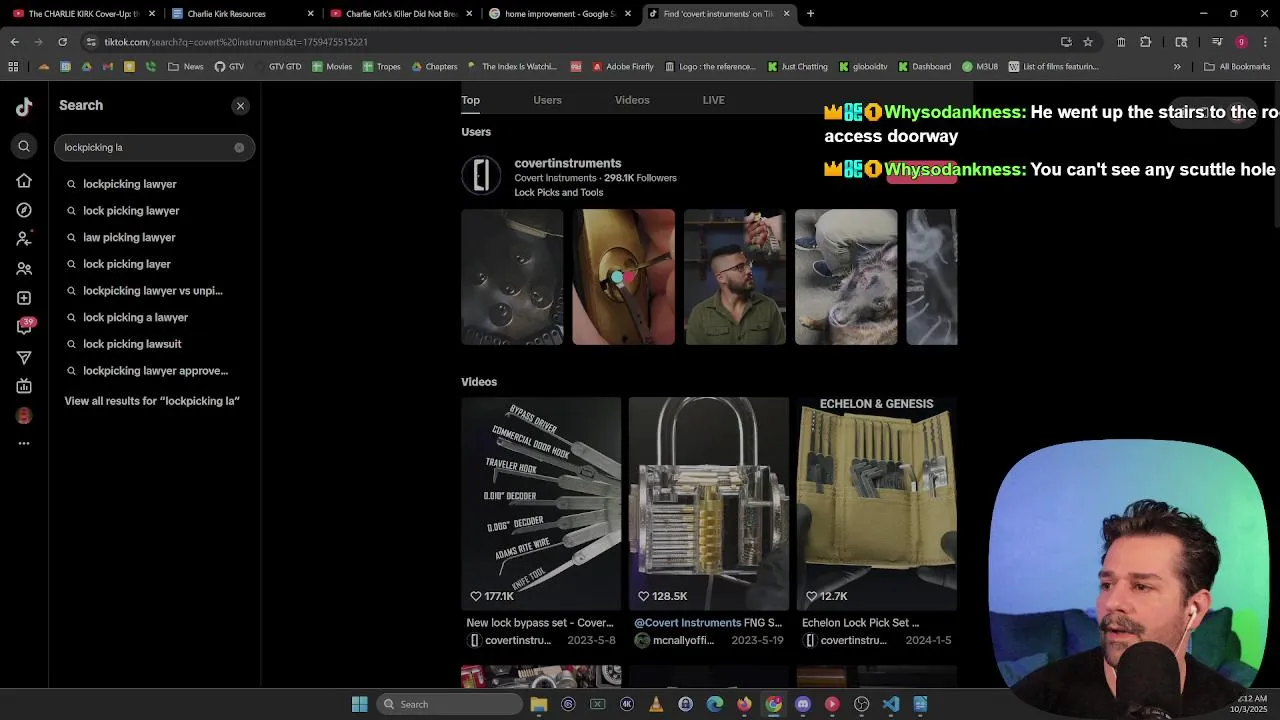Open the Messages paper-plane icon in sidebar
Viewport: 1280px width, 720px height.
24,357
